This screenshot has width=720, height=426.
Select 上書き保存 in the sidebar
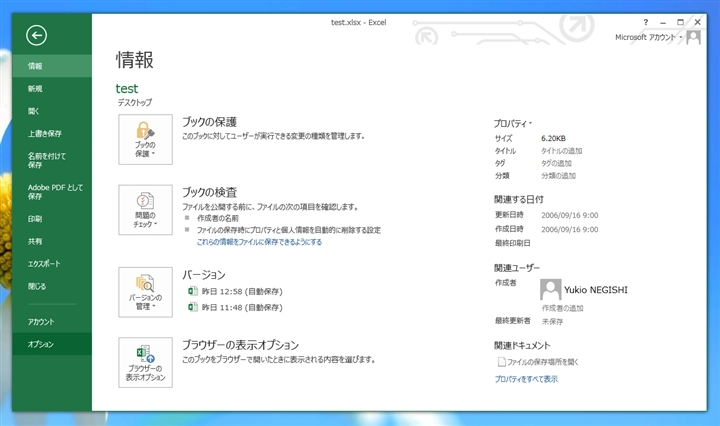coord(52,134)
